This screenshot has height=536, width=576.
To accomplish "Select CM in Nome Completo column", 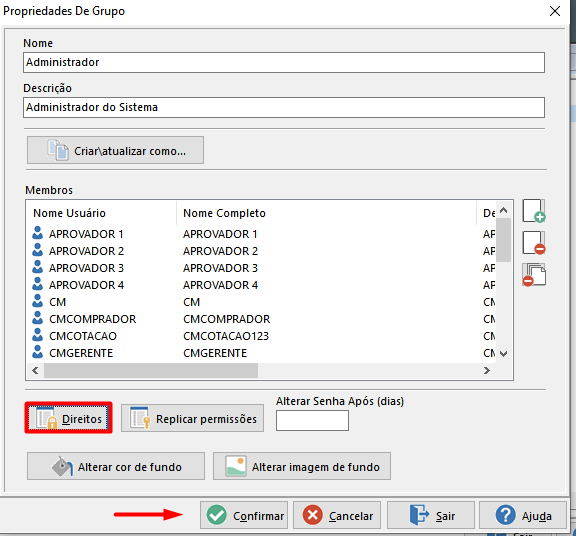I will [191, 302].
